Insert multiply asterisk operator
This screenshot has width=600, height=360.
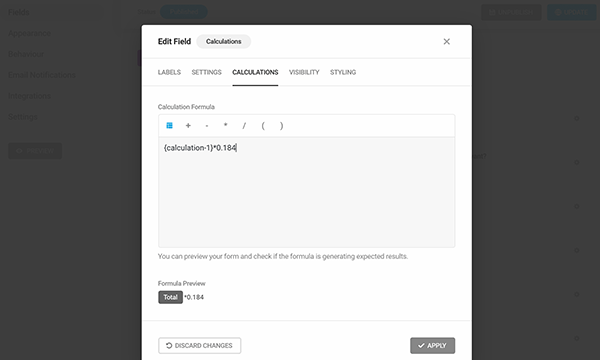225,125
